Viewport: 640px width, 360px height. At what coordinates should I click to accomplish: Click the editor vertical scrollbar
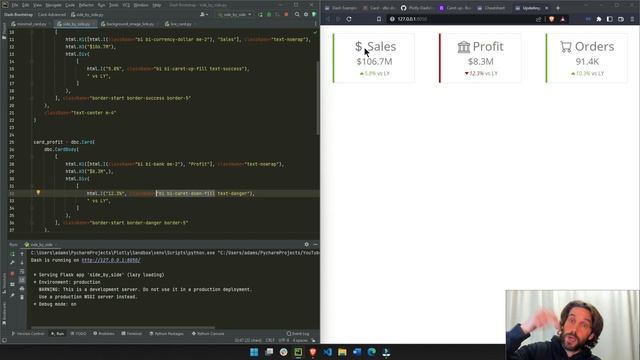coord(318,98)
